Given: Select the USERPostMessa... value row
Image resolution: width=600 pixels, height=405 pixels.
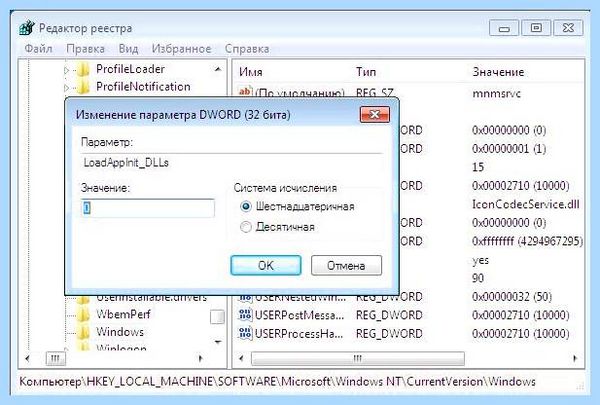Looking at the screenshot, I should pos(409,315).
